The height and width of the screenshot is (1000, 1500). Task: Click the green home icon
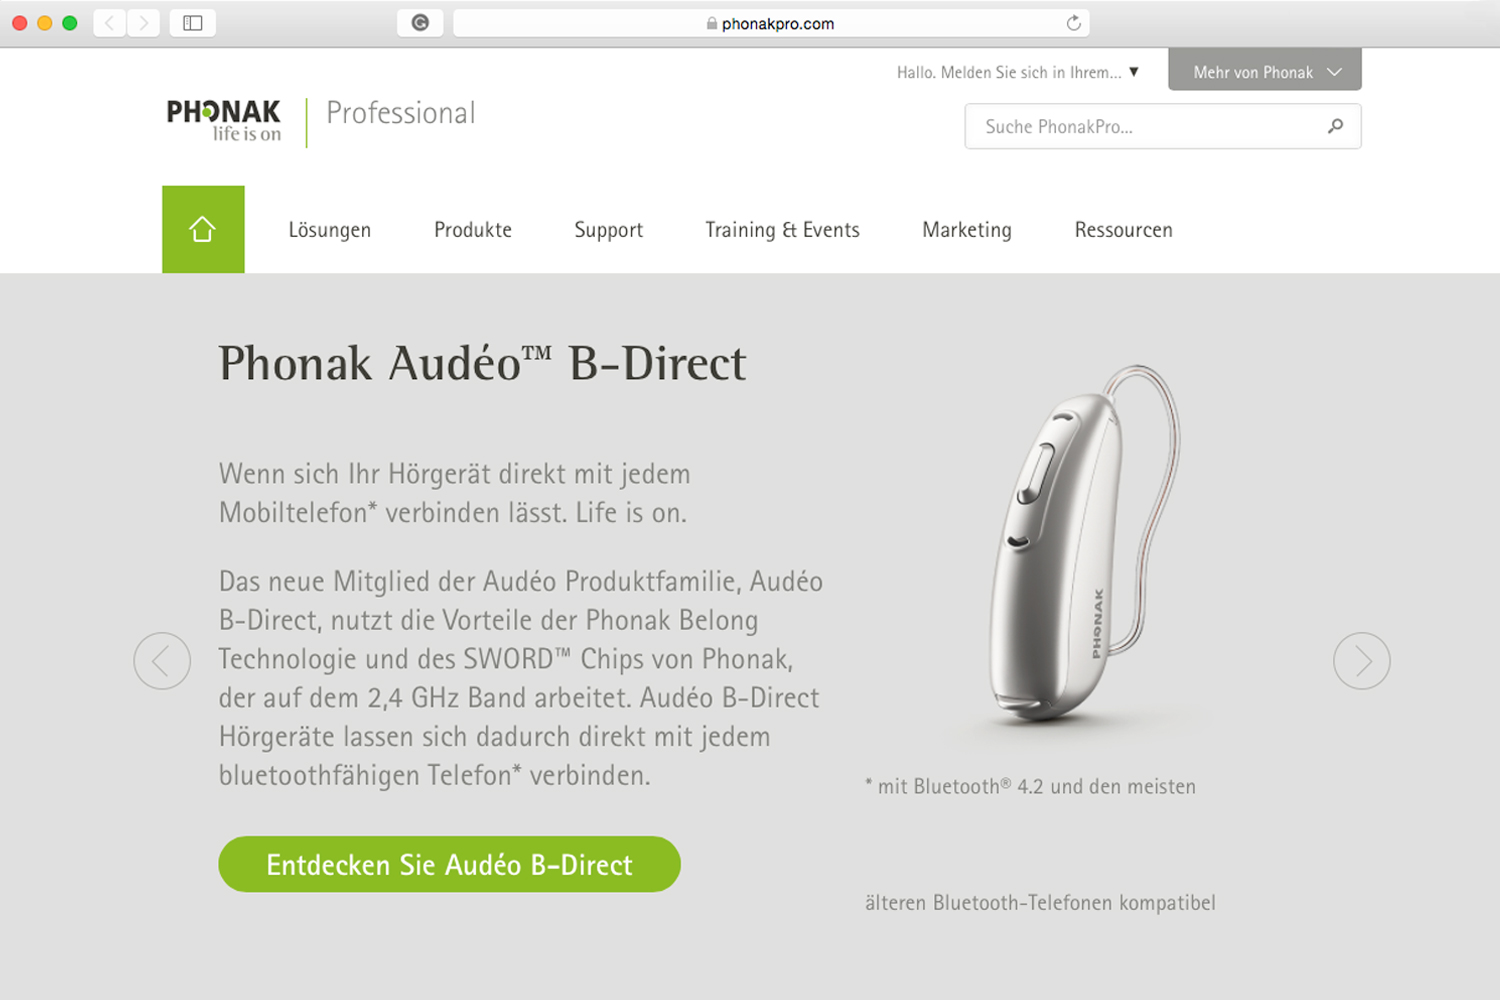click(203, 229)
